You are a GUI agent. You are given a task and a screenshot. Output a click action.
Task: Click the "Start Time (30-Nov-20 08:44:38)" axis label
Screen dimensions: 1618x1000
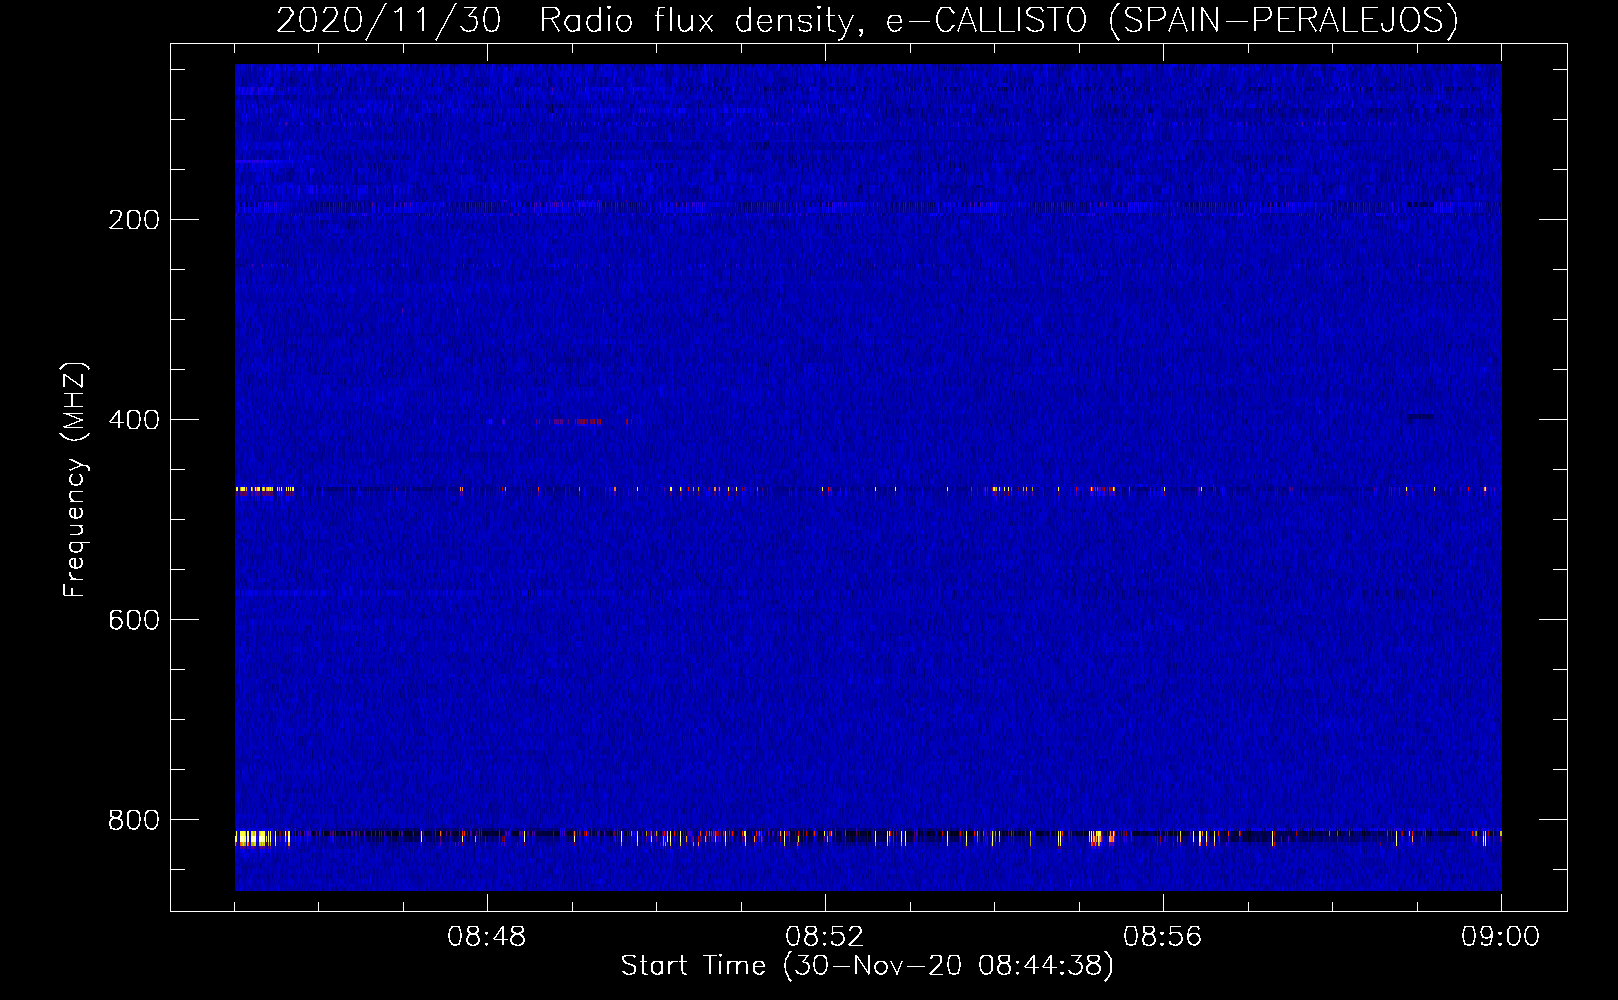point(867,966)
